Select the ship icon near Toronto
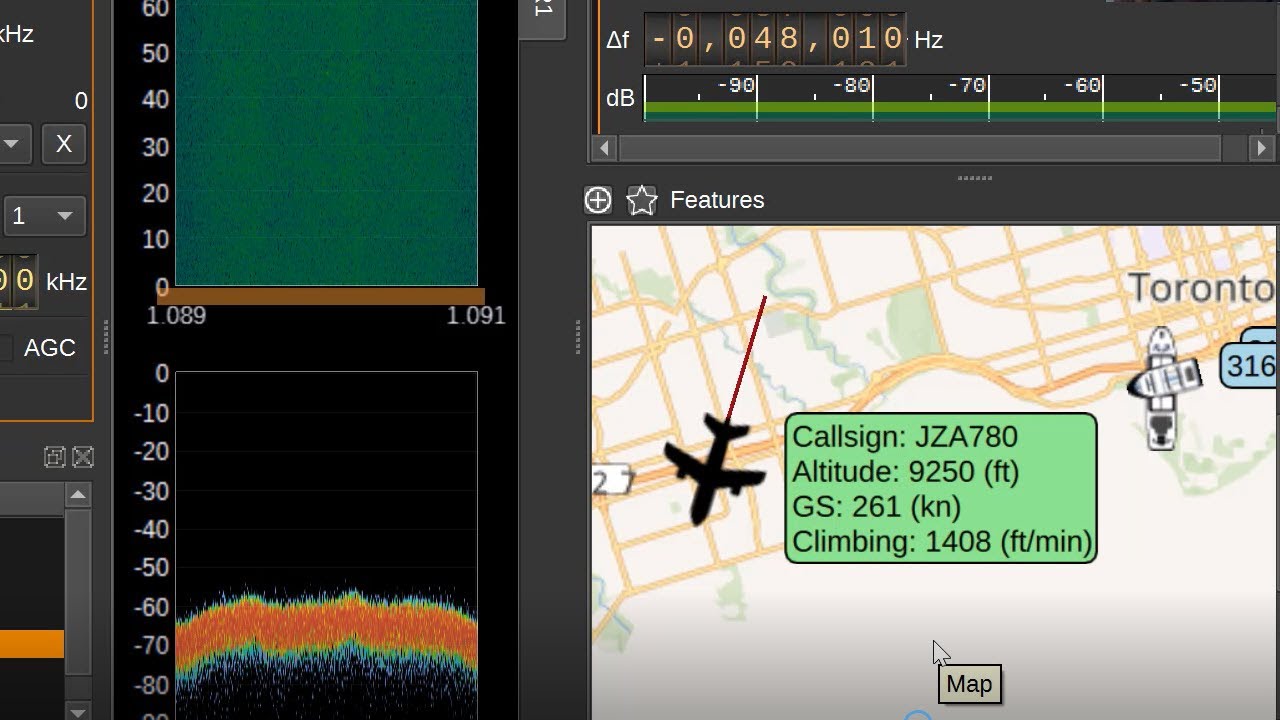Viewport: 1280px width, 720px height. (1162, 386)
